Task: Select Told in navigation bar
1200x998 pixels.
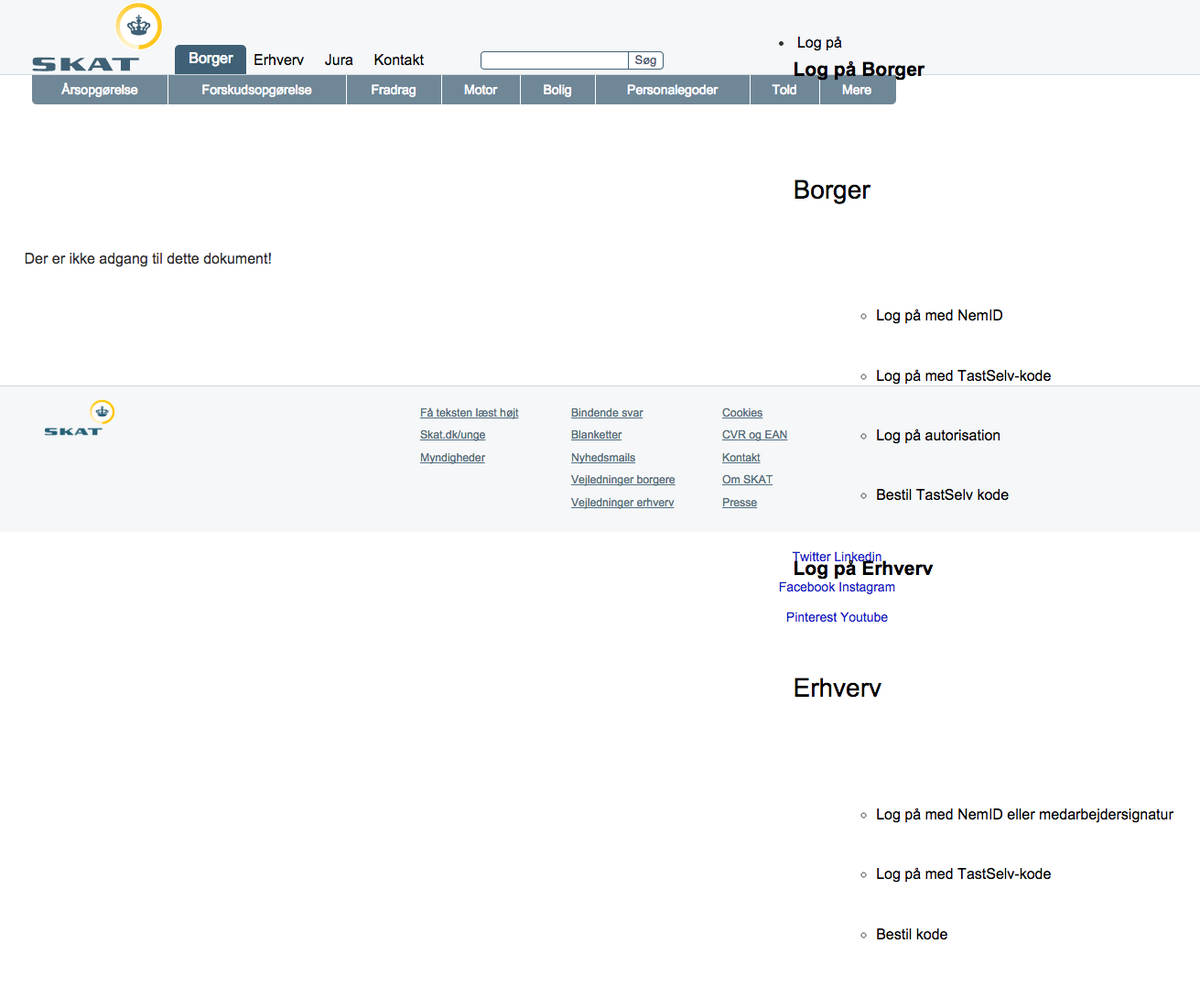Action: click(x=785, y=90)
